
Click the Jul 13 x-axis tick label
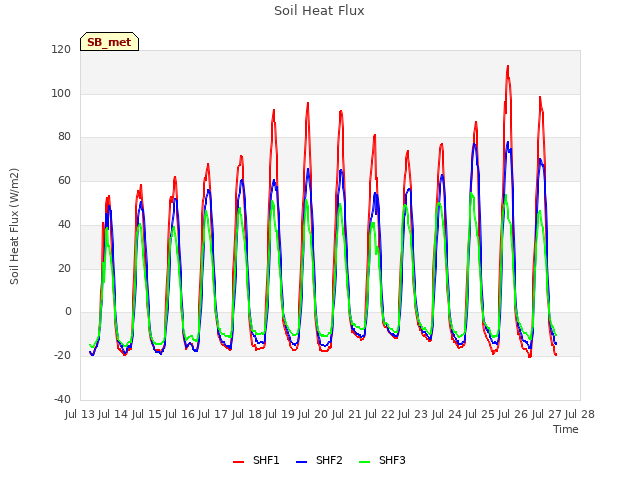coord(80,414)
